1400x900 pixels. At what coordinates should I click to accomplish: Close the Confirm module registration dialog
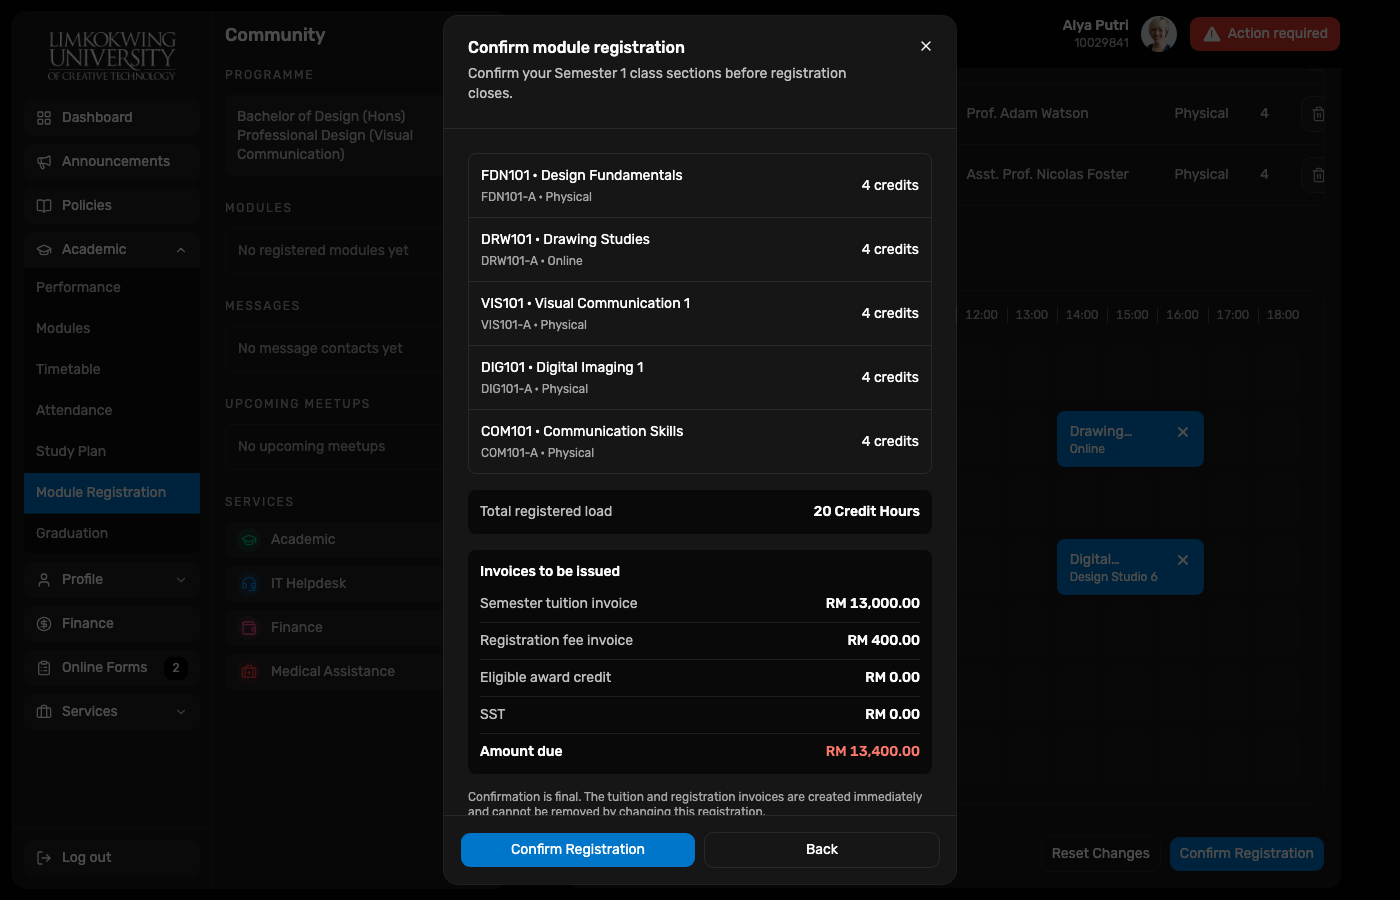click(926, 46)
